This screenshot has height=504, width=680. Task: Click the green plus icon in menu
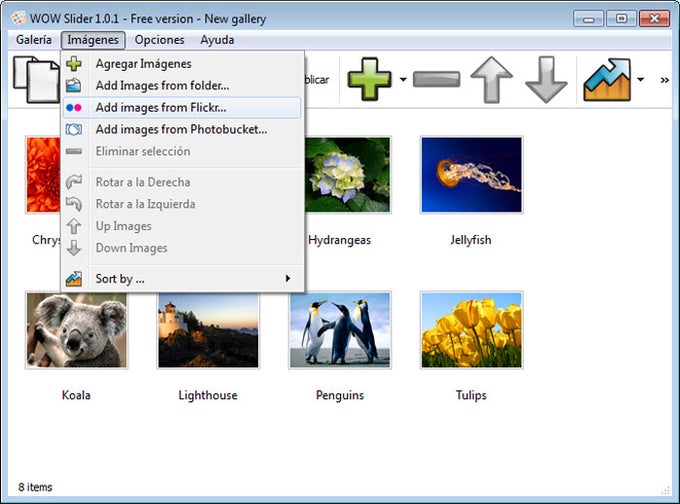(x=74, y=64)
